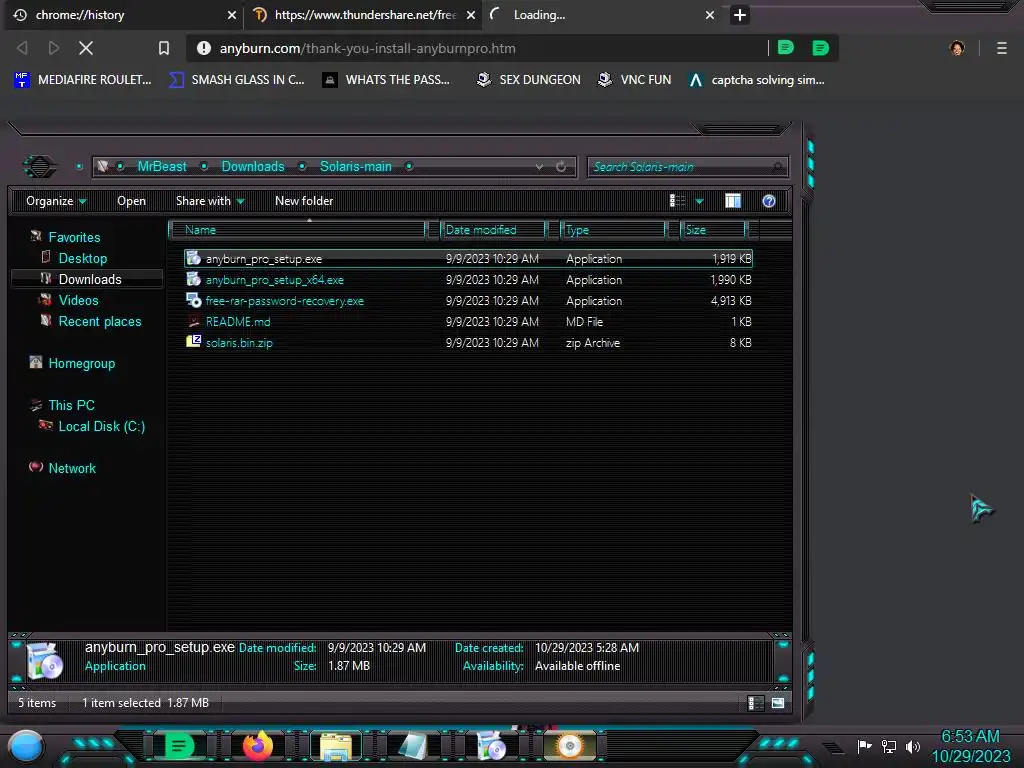Open captcha solving sim bookmark
The image size is (1024, 768).
point(757,80)
